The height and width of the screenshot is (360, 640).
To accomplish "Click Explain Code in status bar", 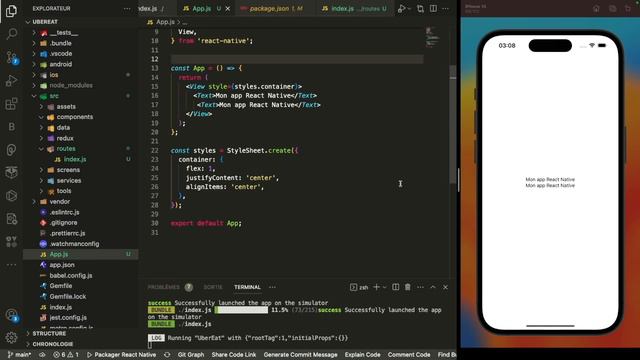I will pyautogui.click(x=362, y=355).
